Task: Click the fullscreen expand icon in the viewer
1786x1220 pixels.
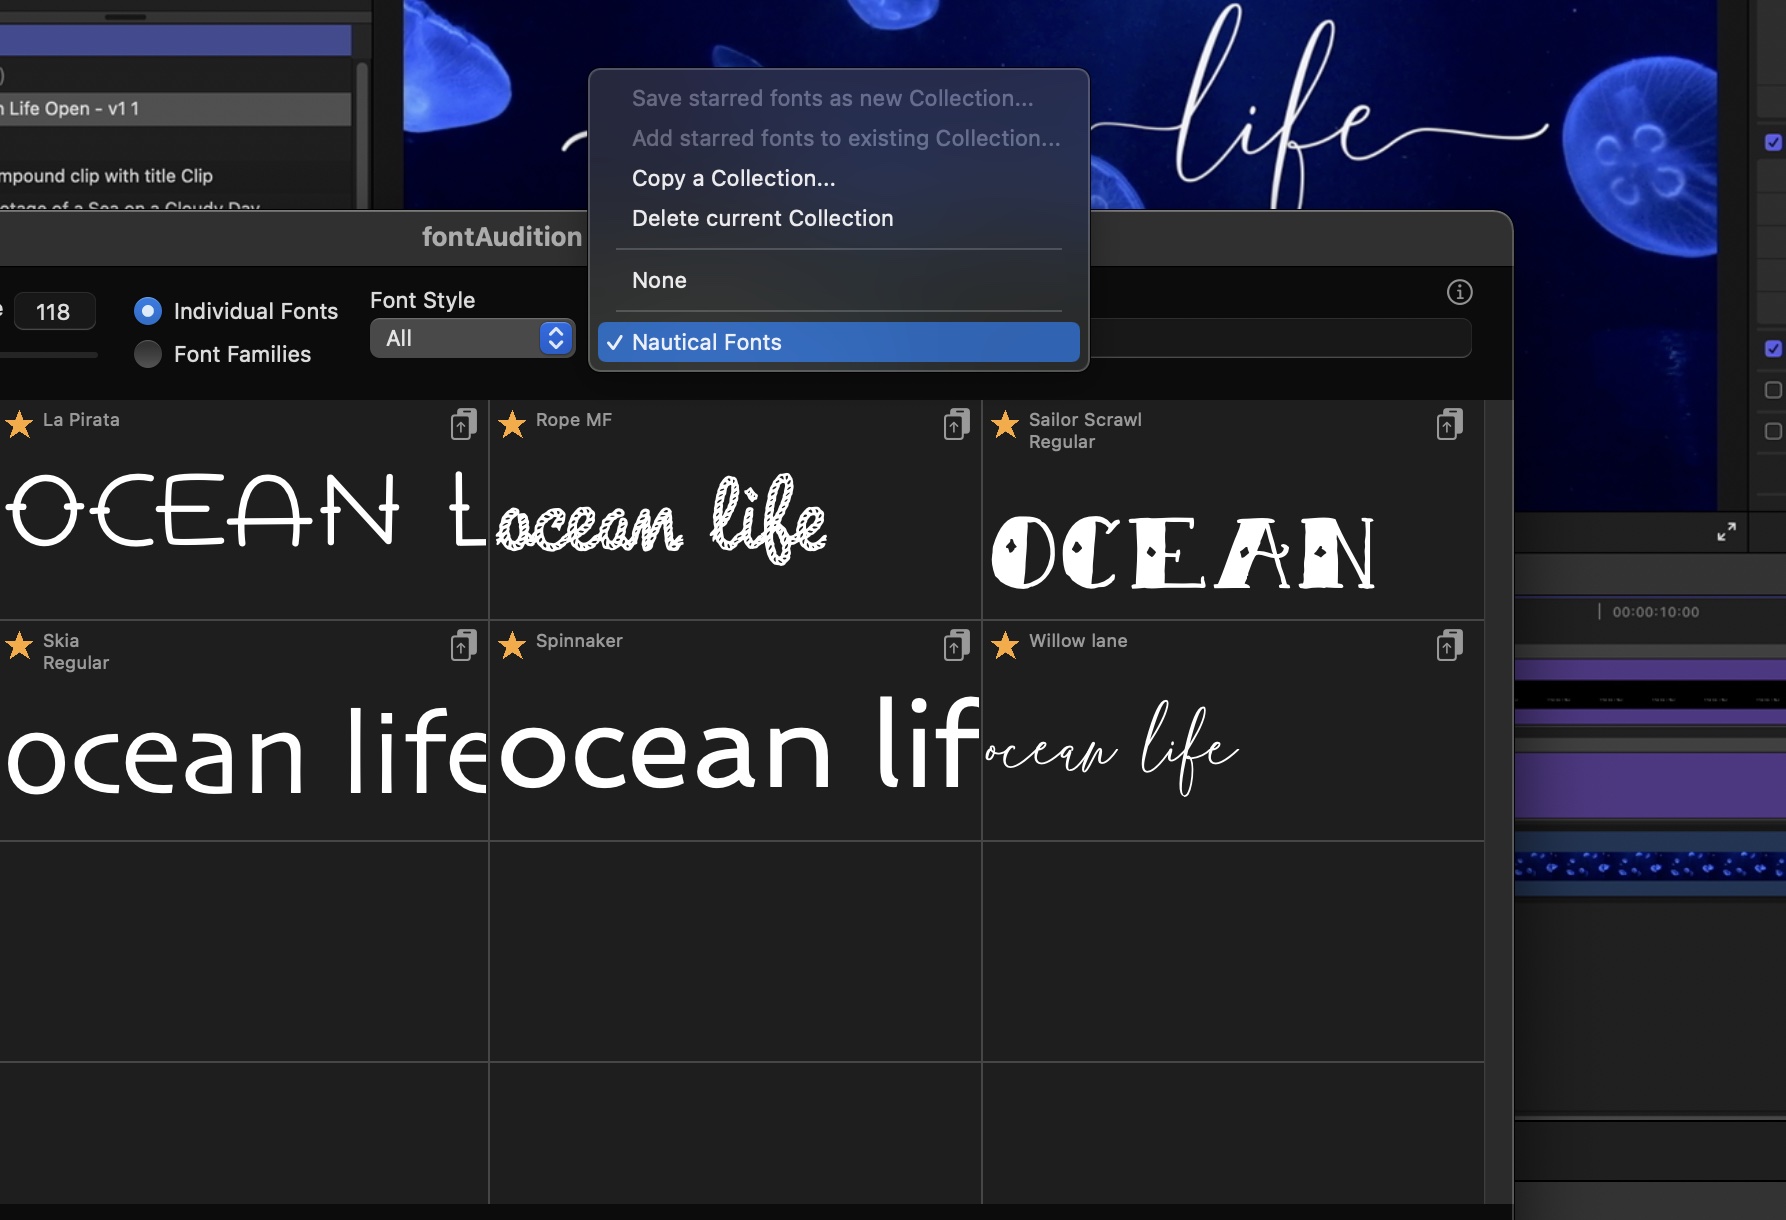Action: 1727,532
